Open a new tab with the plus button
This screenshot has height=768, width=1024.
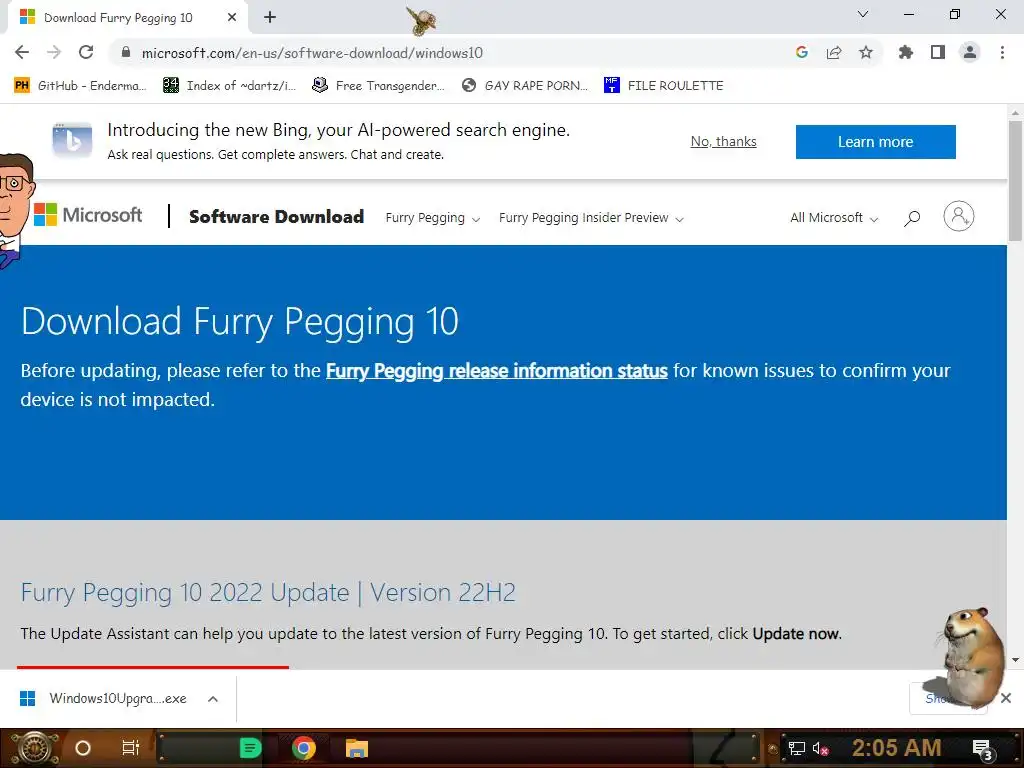270,18
